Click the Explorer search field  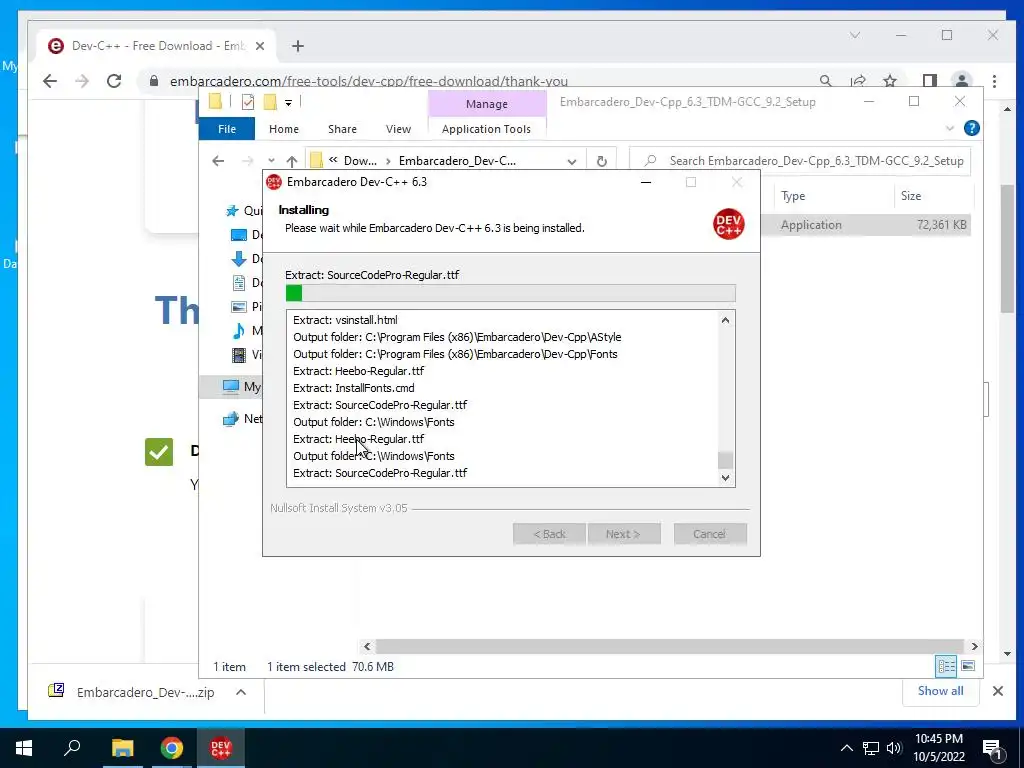tap(800, 161)
